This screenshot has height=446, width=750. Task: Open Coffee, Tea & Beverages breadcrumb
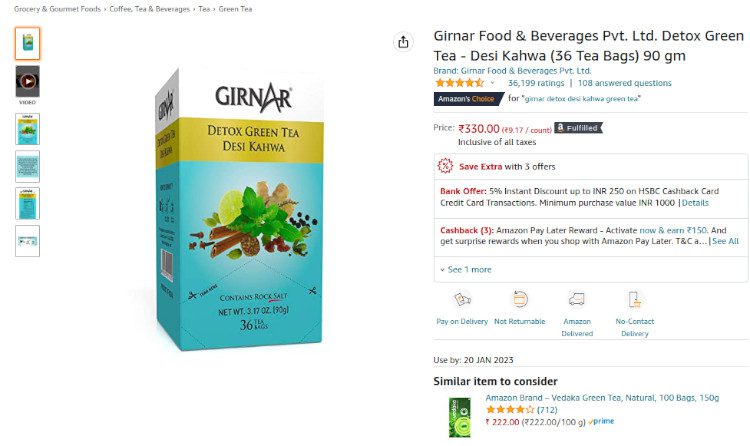click(x=149, y=9)
